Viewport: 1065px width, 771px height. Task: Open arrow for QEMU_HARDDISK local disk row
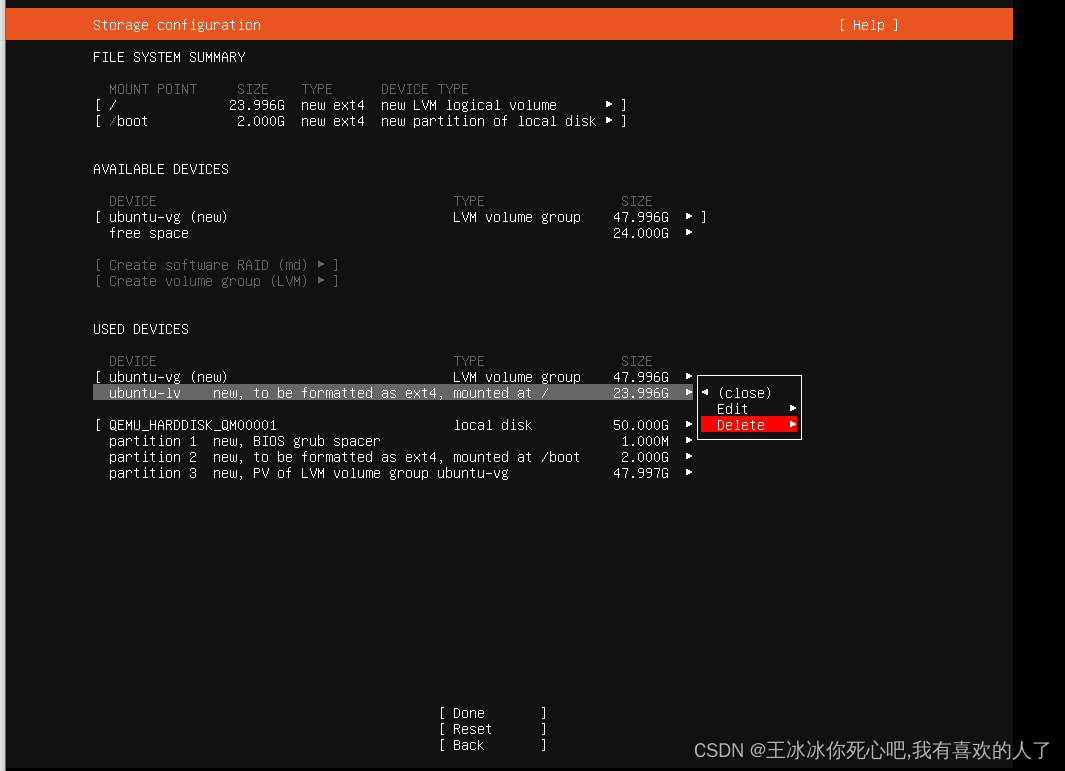pyautogui.click(x=689, y=425)
